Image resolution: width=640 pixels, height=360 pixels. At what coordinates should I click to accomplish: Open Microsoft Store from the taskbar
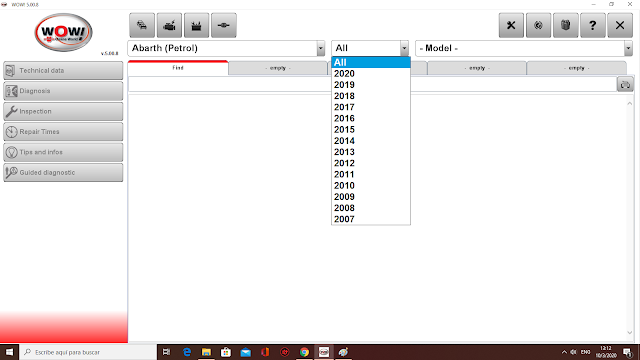click(x=226, y=352)
